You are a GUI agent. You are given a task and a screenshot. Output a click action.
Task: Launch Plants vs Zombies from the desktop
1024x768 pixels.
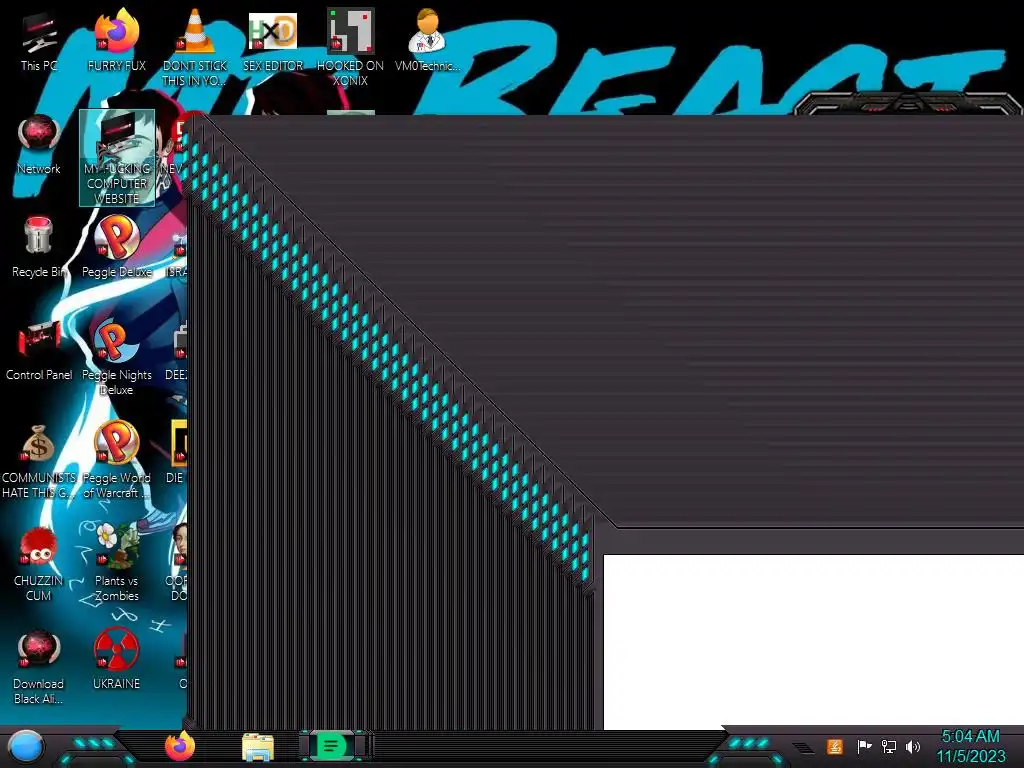coord(116,563)
